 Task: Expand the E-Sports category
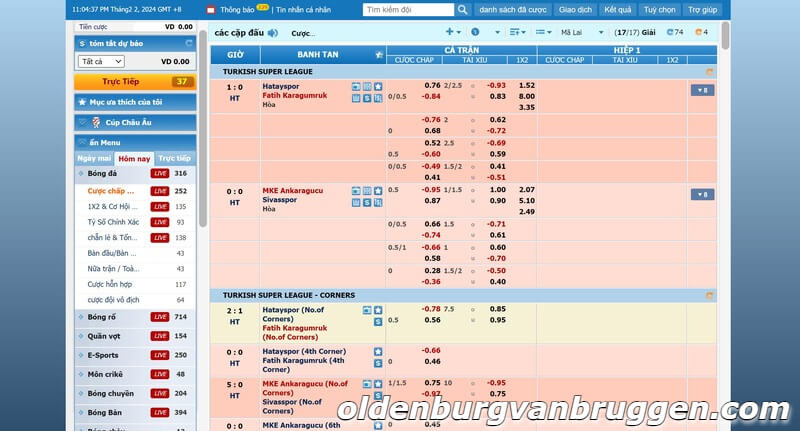click(135, 356)
